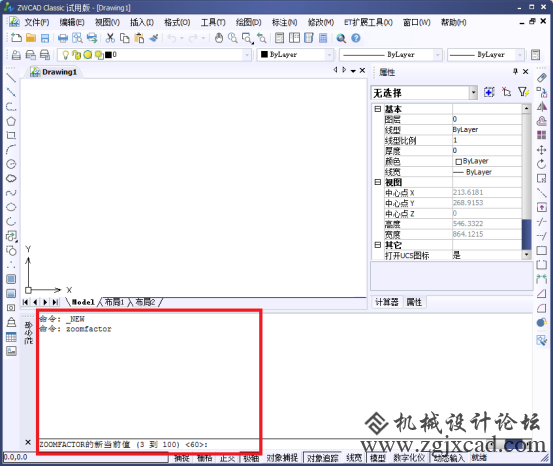The width and height of the screenshot is (553, 466).
Task: Click Select Objects icon in the properties panel
Action: [506, 92]
